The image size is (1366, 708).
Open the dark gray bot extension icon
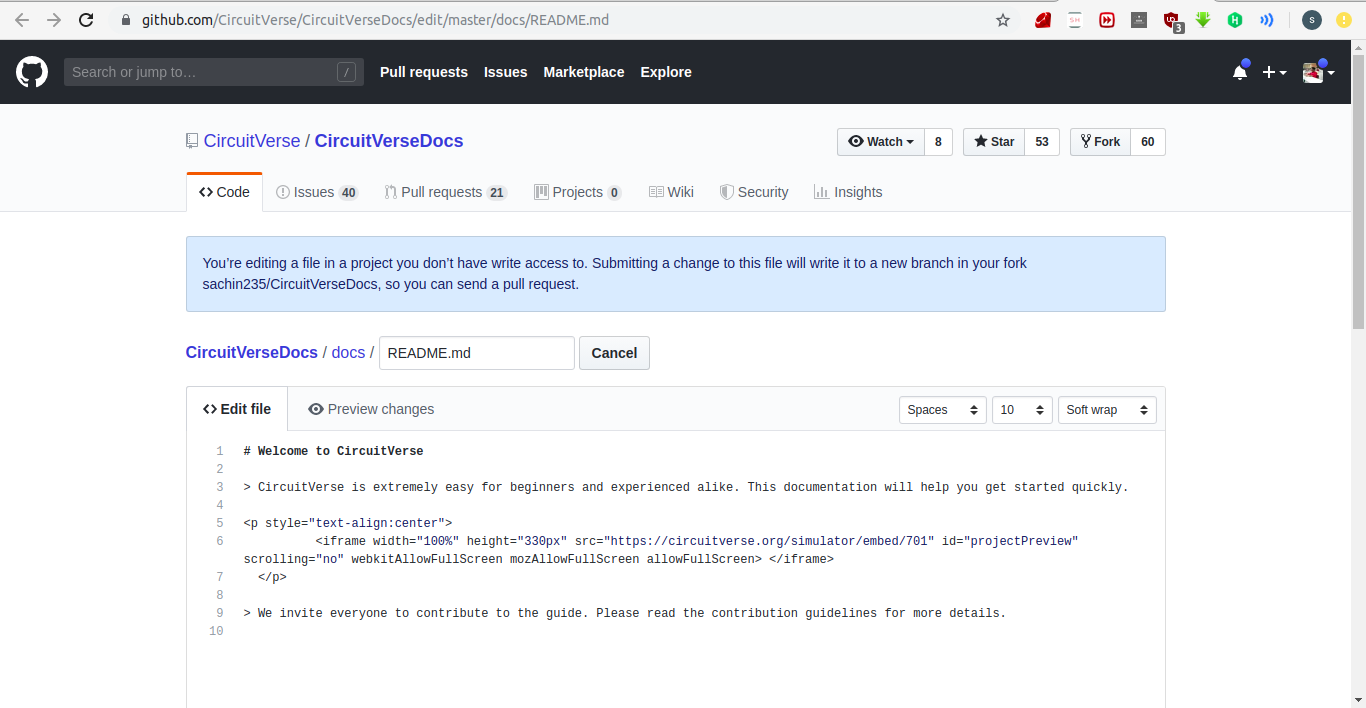pos(1139,20)
